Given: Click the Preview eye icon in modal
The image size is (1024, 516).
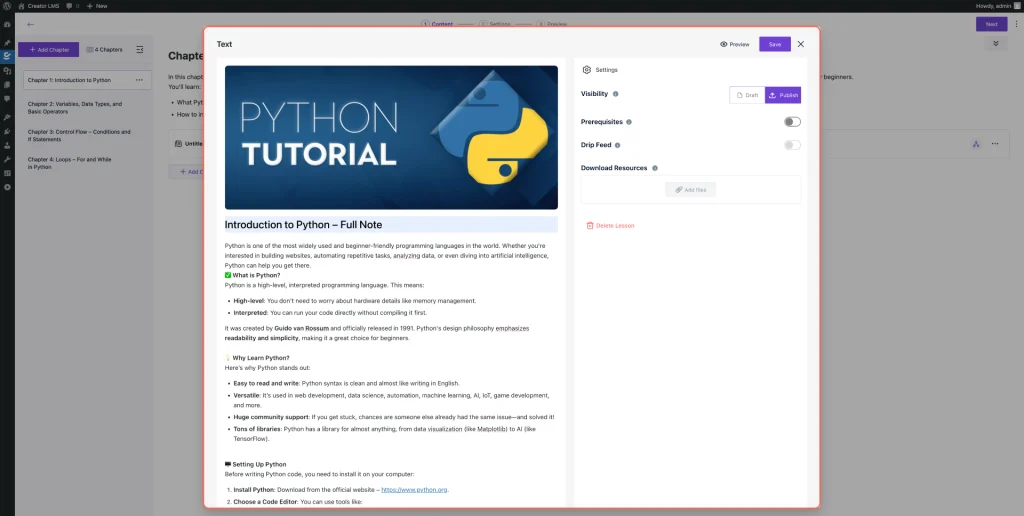Looking at the screenshot, I should point(724,44).
